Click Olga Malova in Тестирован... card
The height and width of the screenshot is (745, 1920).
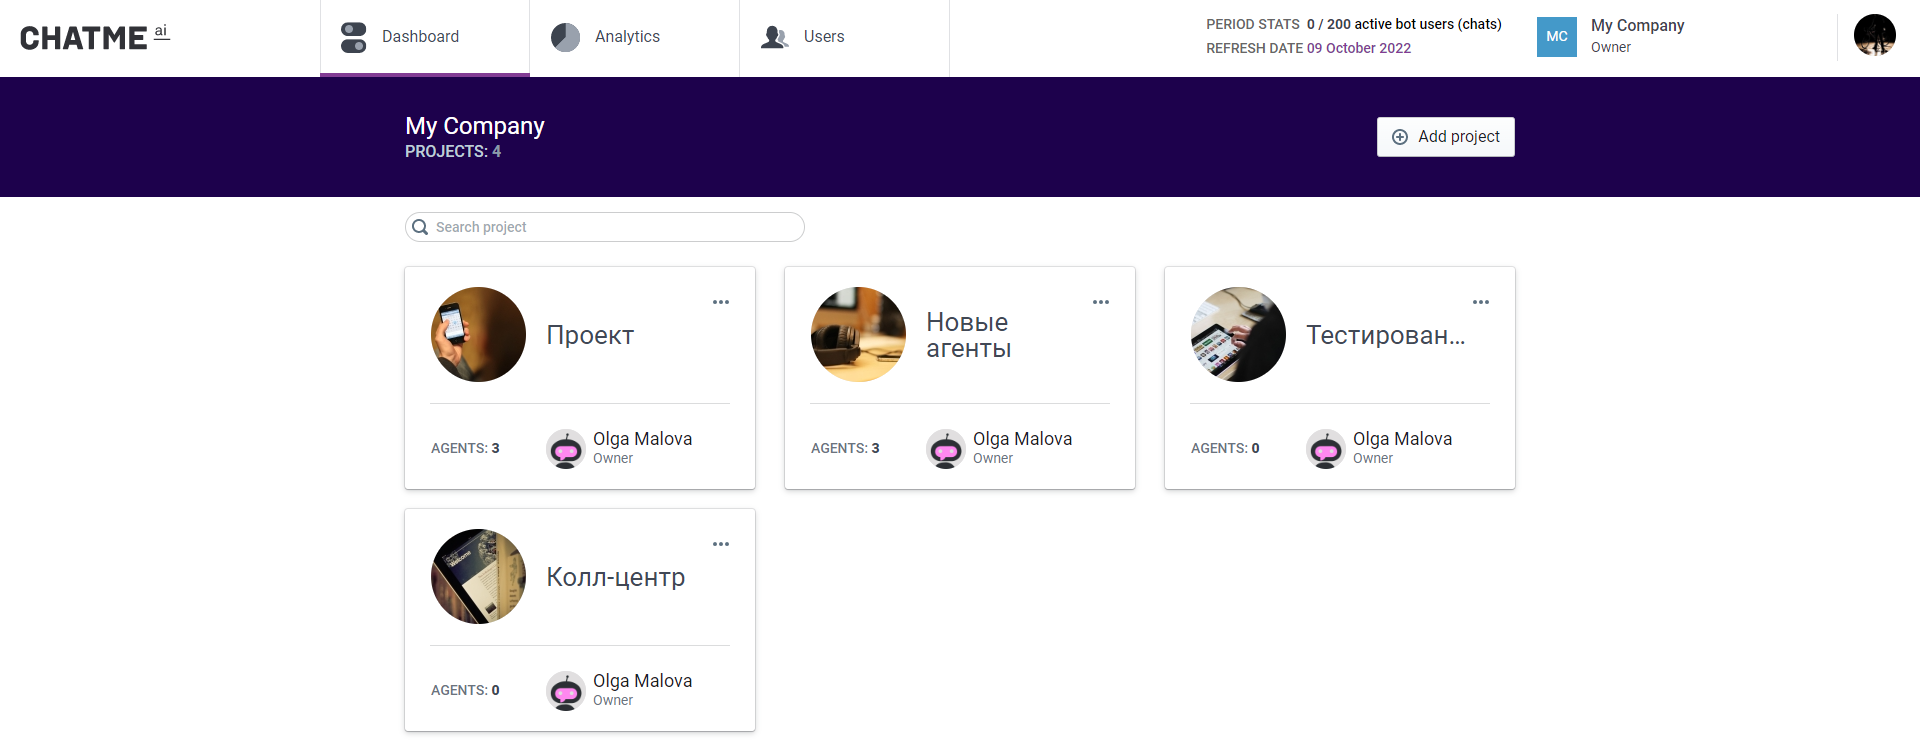(1402, 439)
